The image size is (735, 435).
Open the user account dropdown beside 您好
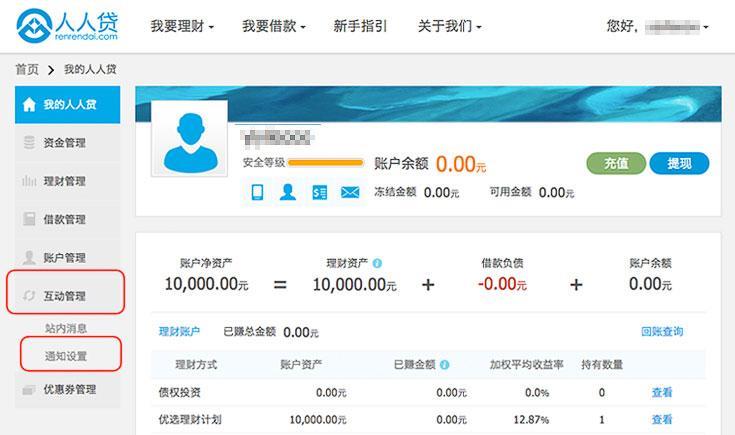[x=676, y=27]
